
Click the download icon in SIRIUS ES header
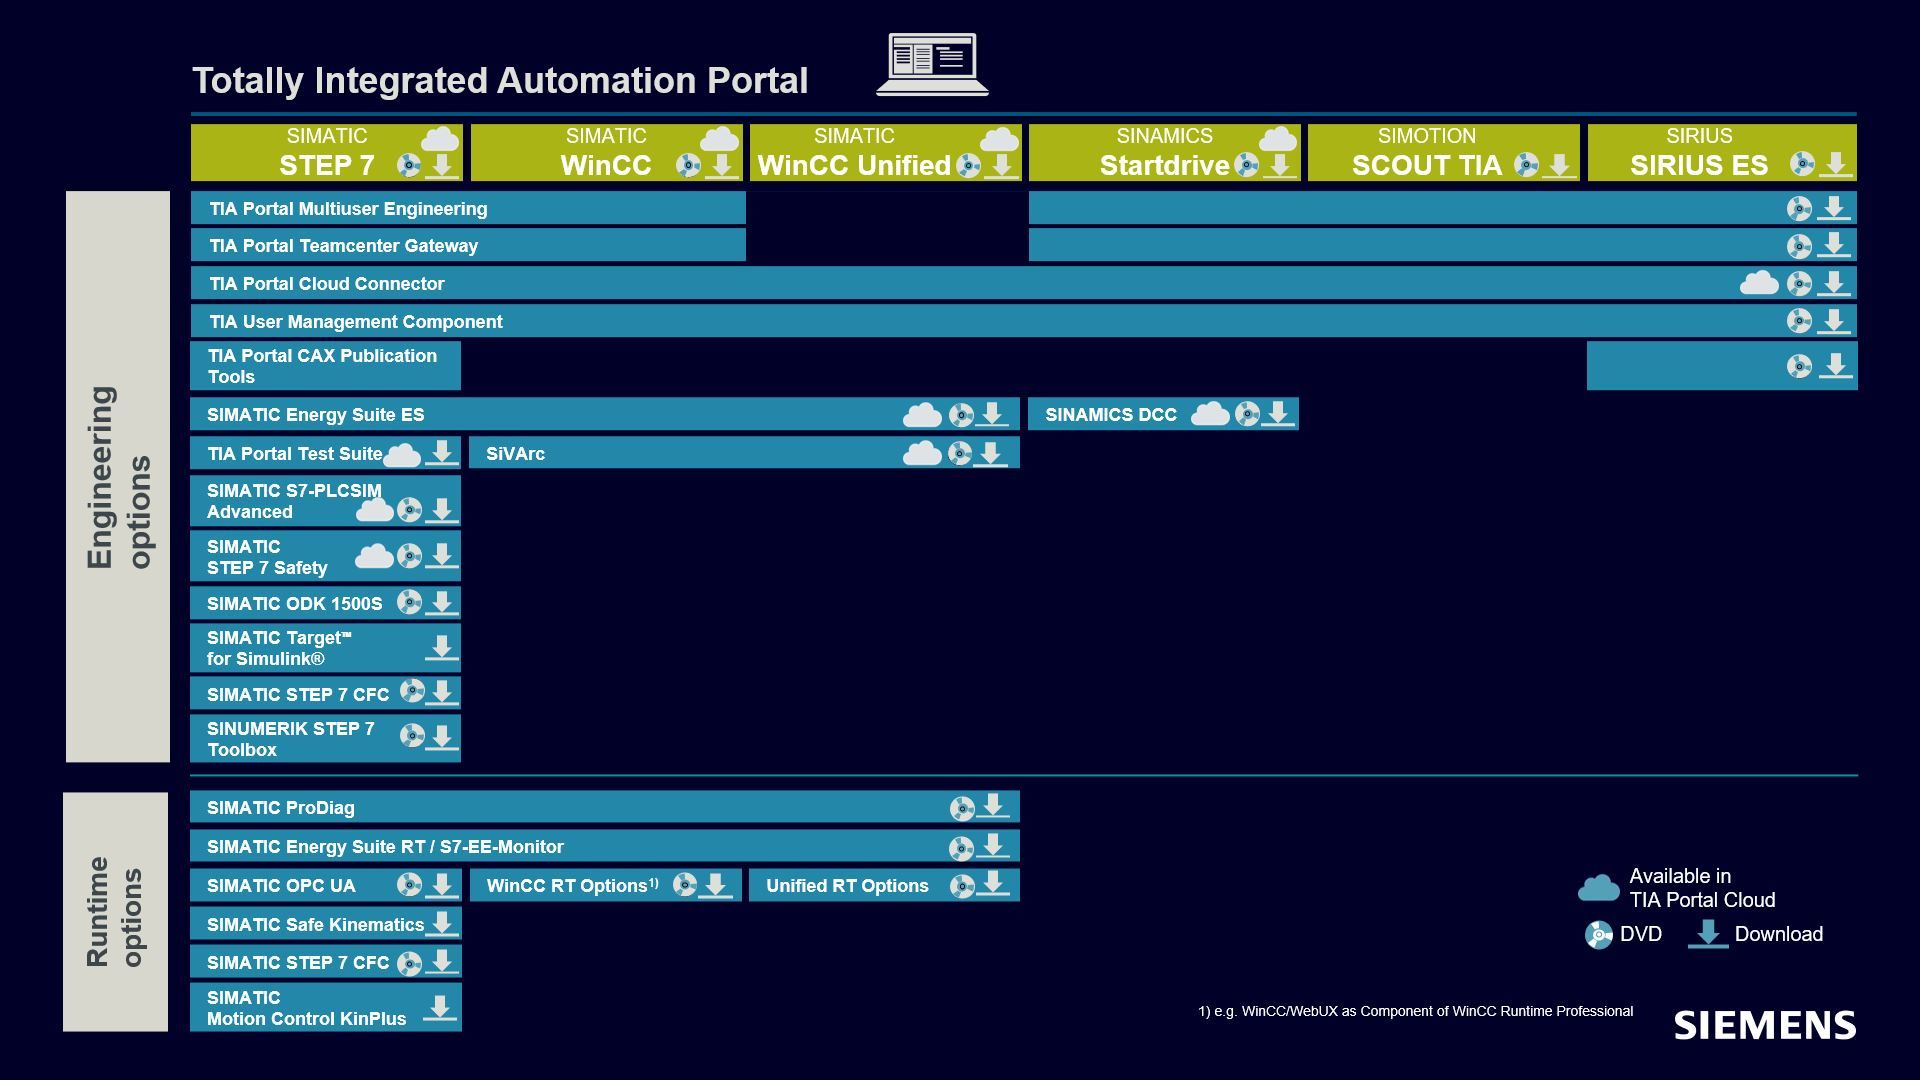(1835, 166)
